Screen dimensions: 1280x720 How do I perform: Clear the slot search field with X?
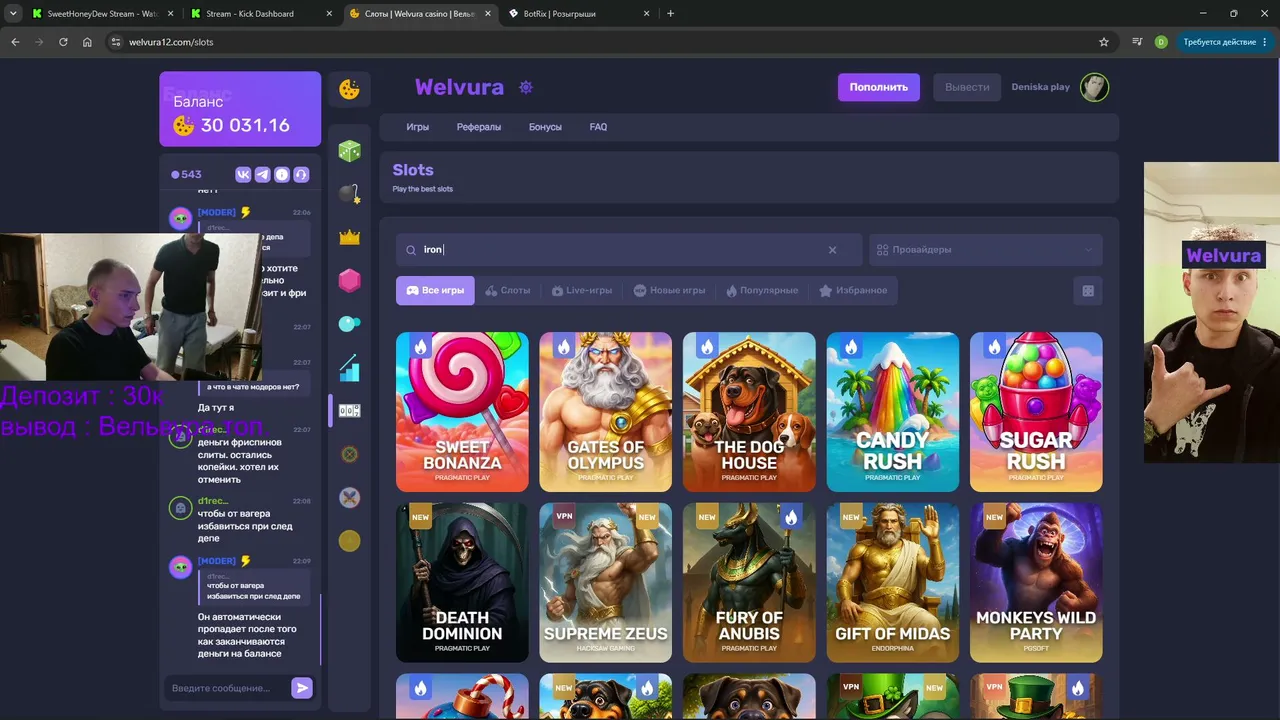tap(832, 250)
